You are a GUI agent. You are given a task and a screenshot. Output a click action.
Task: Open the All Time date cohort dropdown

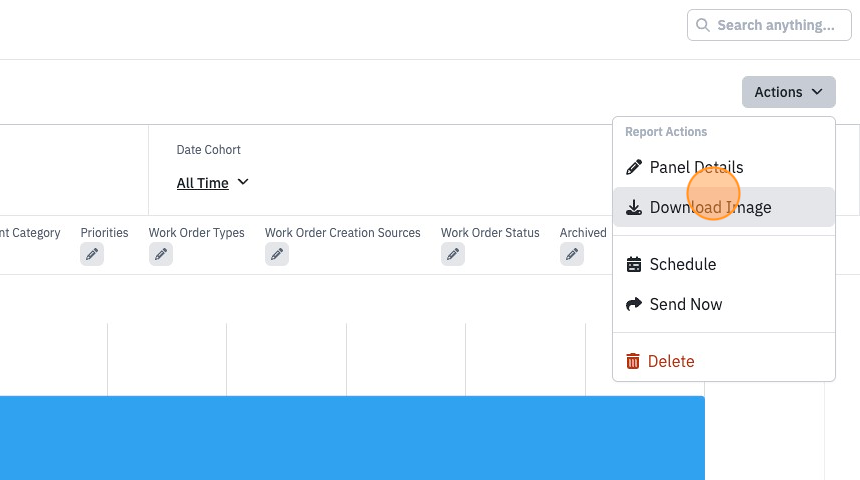(x=212, y=183)
